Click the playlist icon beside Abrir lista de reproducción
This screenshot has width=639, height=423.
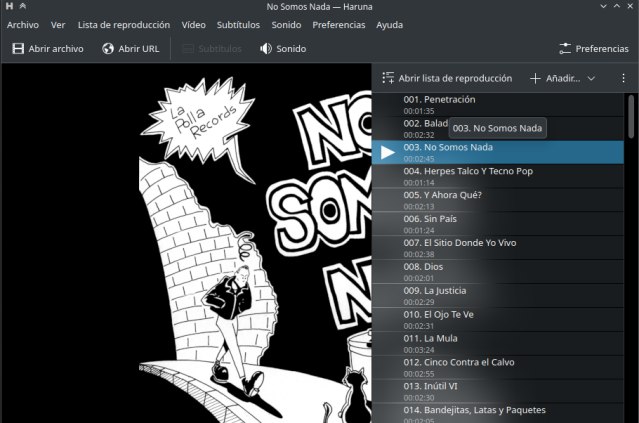pos(388,78)
